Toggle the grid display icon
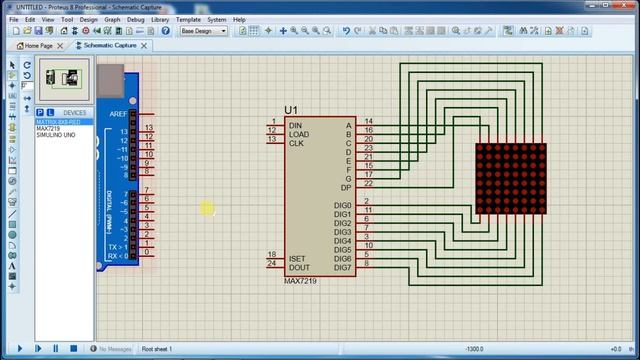The height and width of the screenshot is (360, 640). (x=254, y=31)
